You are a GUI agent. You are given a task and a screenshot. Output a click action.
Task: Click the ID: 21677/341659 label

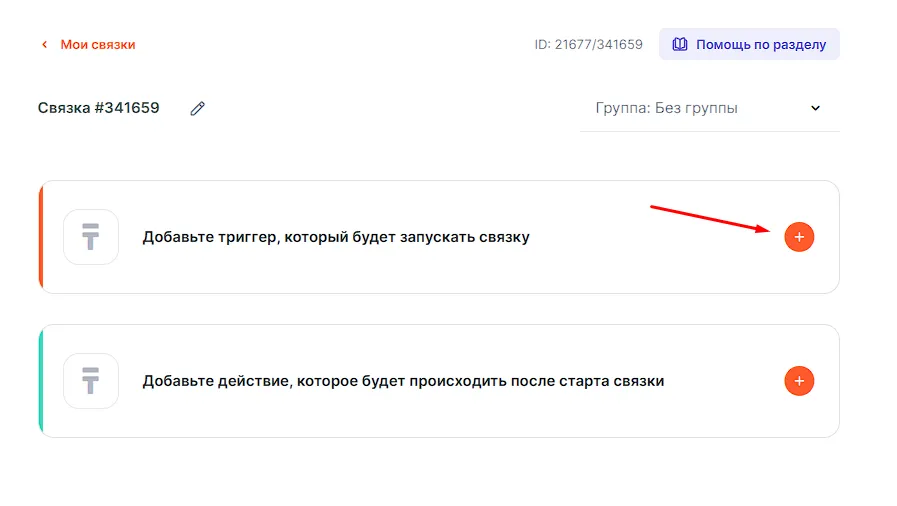coord(588,45)
